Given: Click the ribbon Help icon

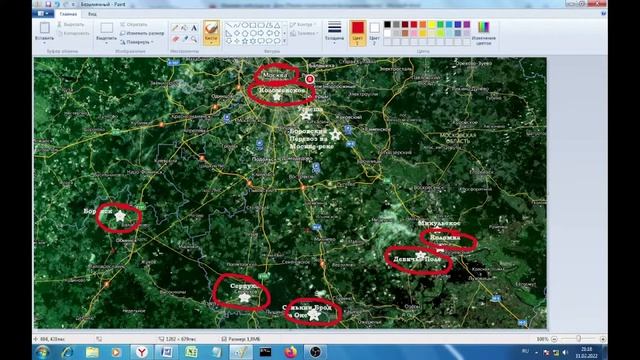Looking at the screenshot, I should [603, 13].
